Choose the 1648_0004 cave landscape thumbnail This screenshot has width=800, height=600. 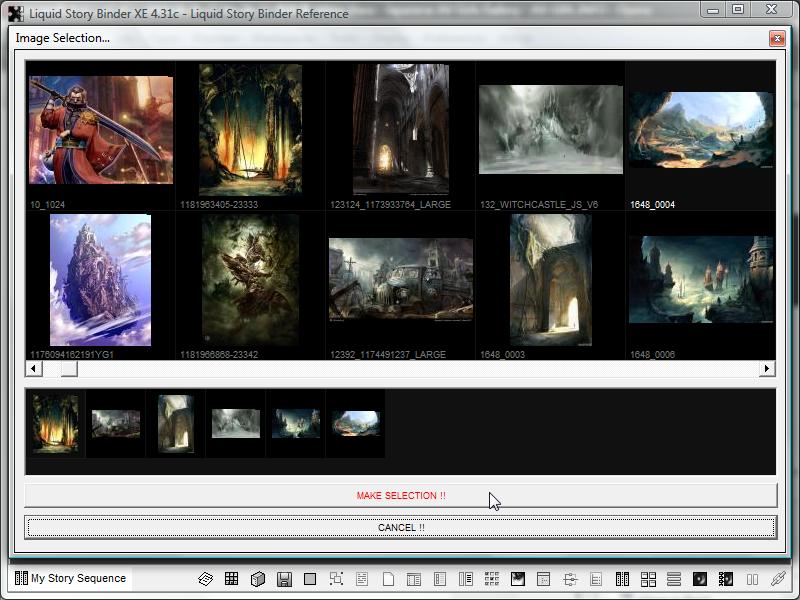pyautogui.click(x=700, y=130)
